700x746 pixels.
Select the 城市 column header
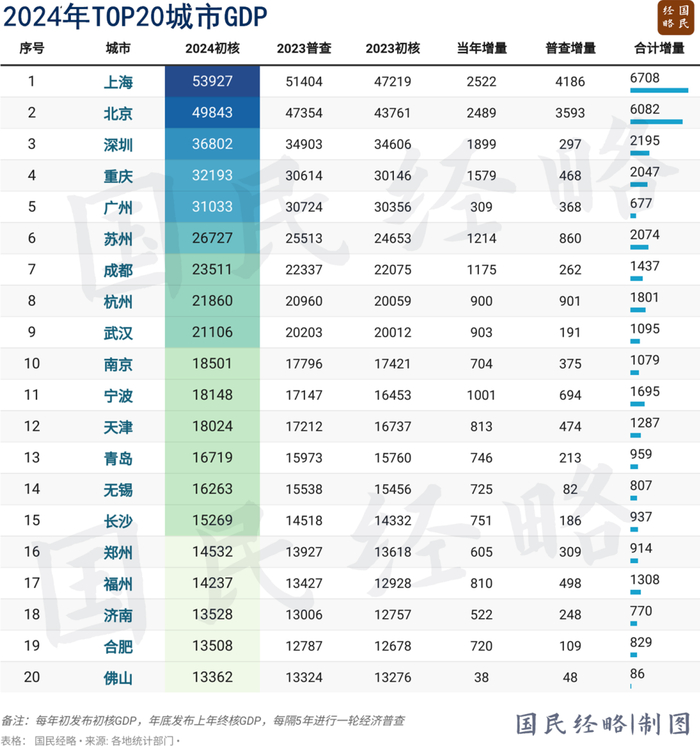tap(118, 49)
